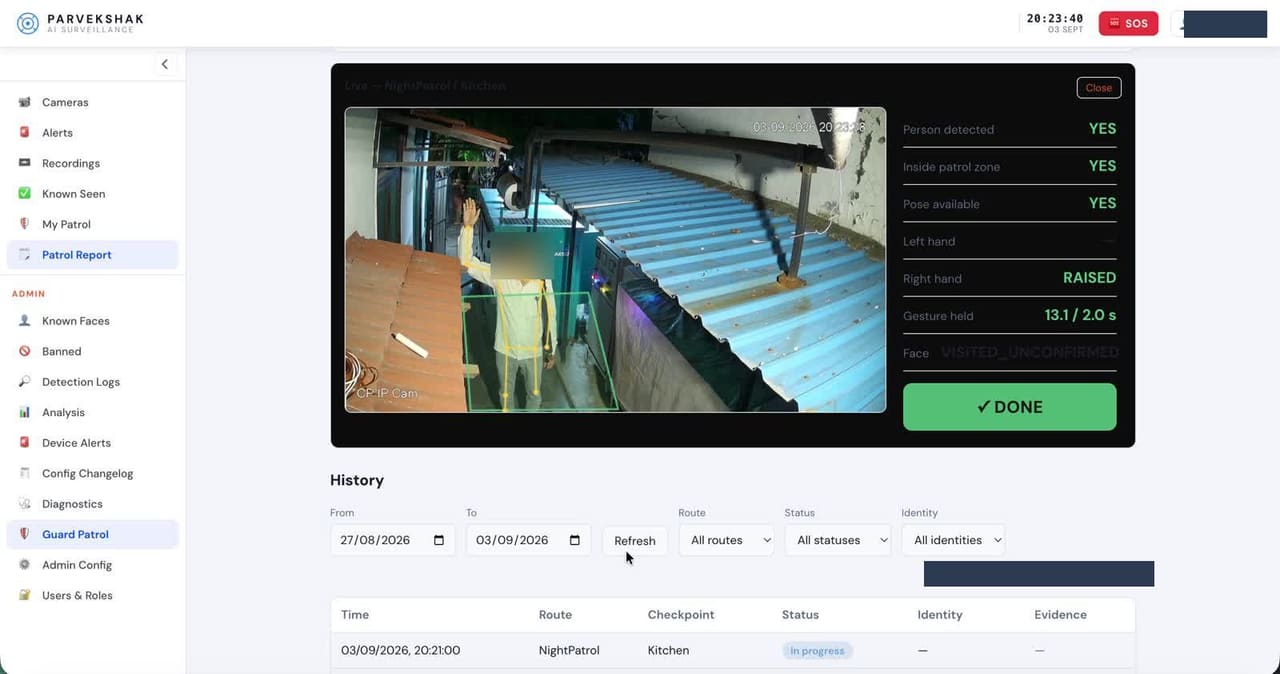Click the green DONE button
The height and width of the screenshot is (674, 1280).
[x=1009, y=407]
